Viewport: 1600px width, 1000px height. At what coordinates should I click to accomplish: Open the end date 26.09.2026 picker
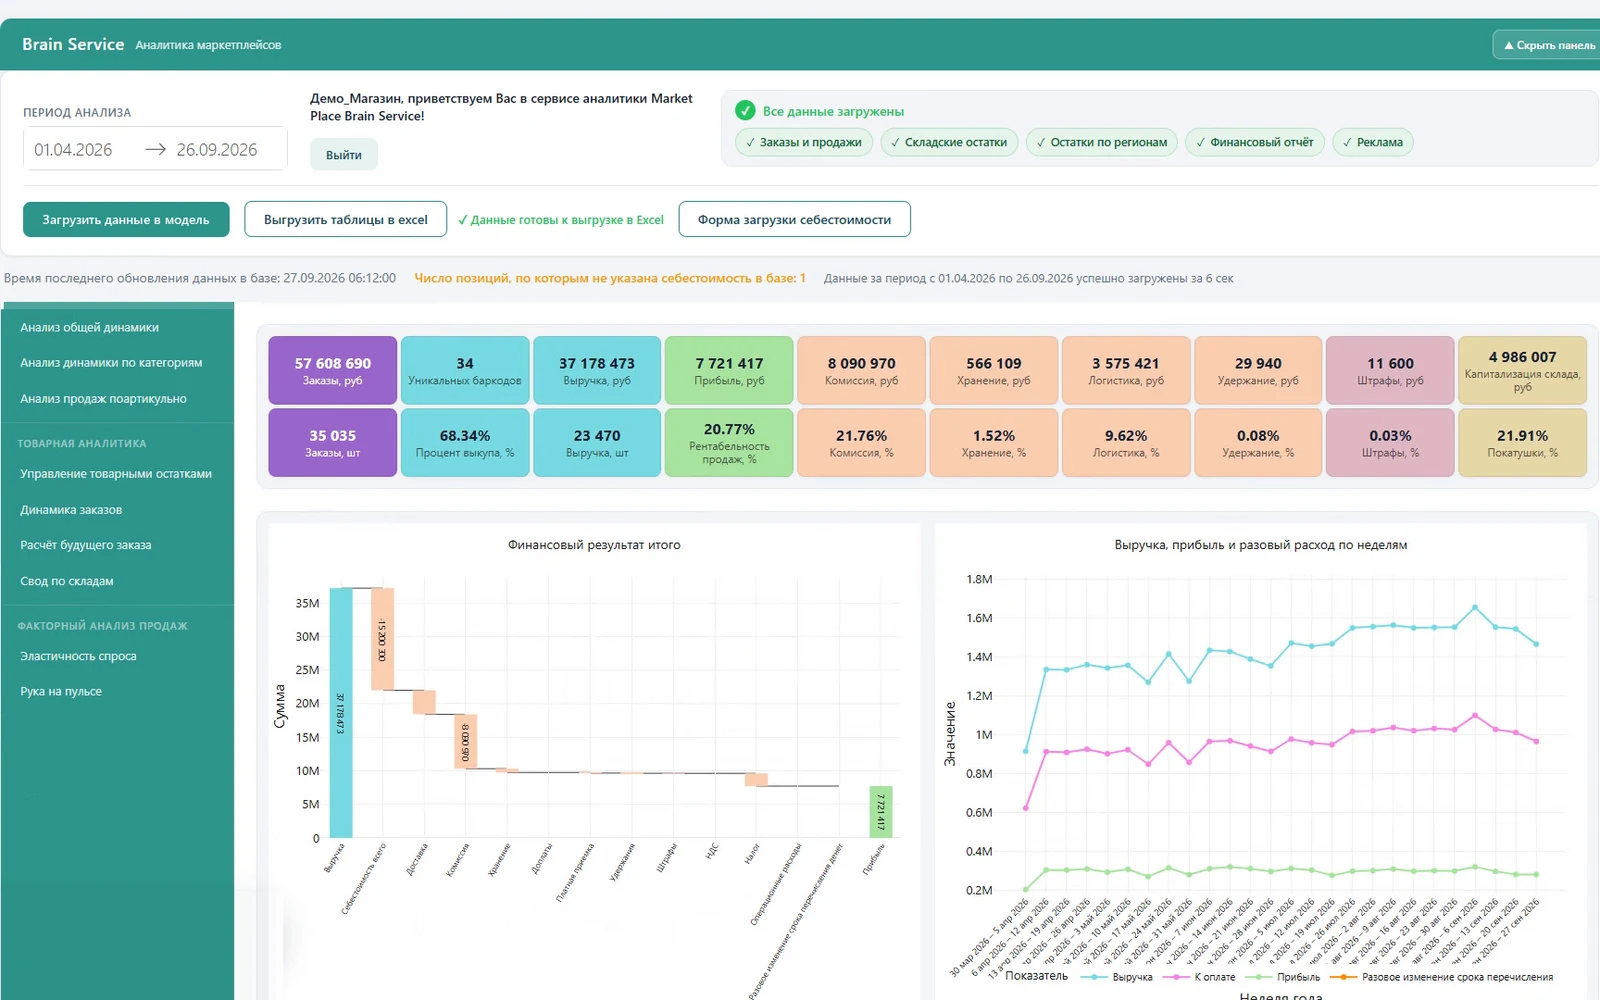click(217, 150)
